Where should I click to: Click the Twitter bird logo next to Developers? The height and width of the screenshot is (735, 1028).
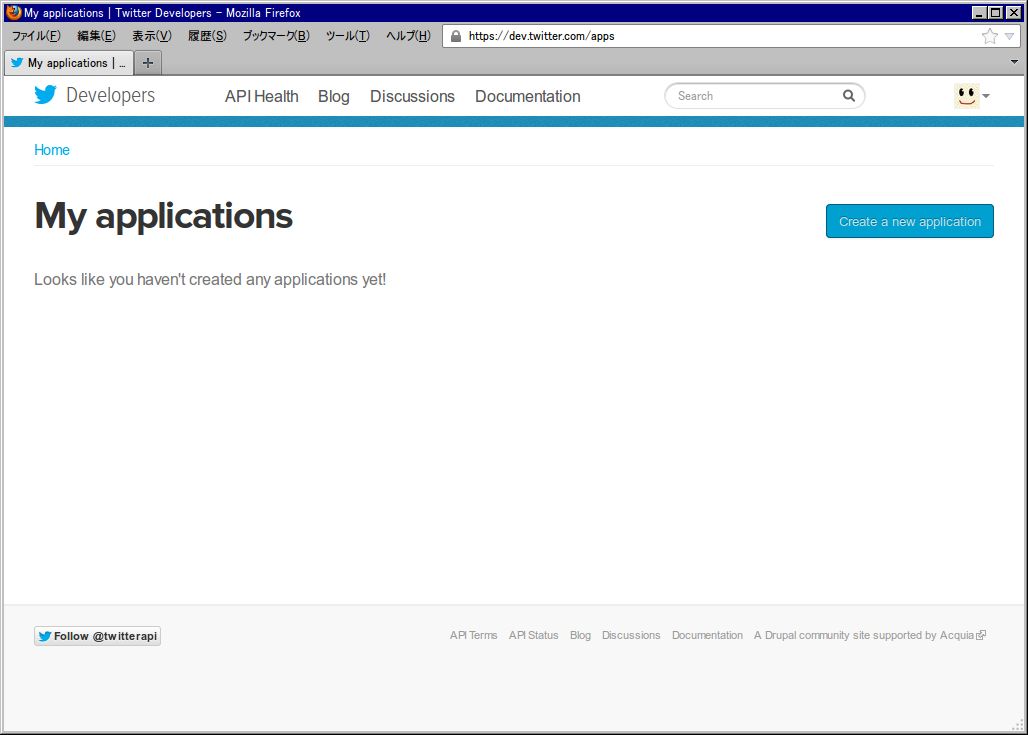45,95
